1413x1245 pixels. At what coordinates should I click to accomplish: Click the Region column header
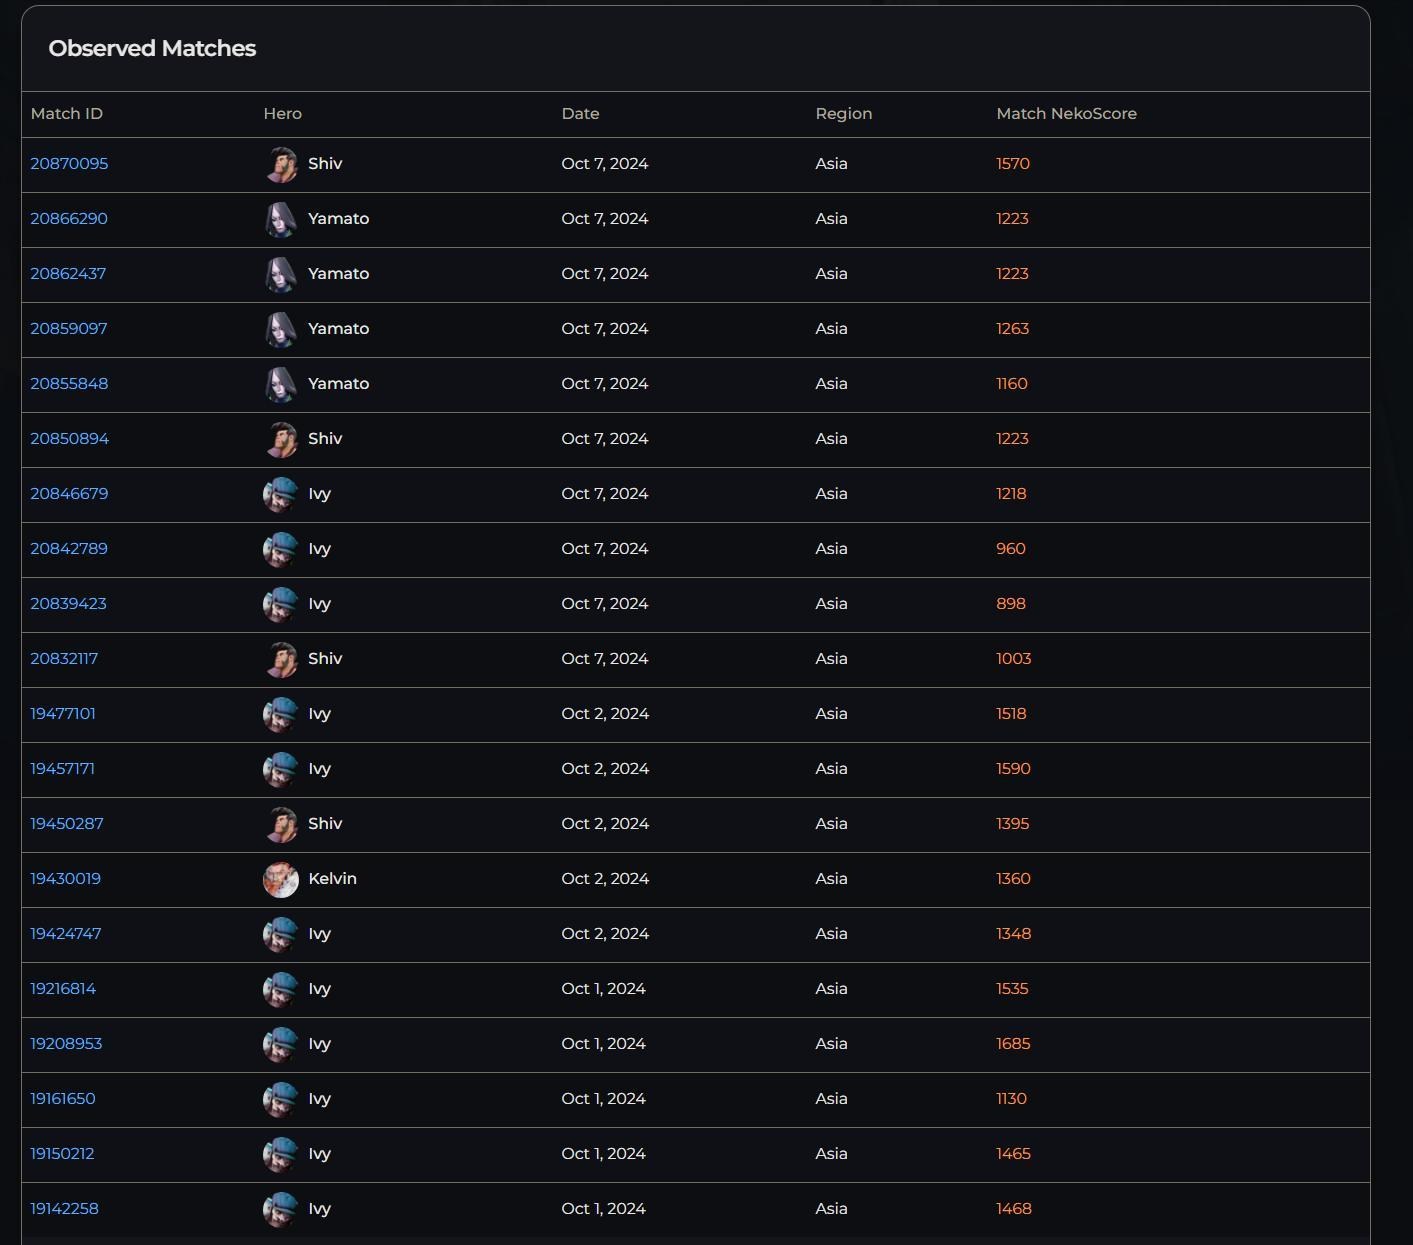coord(844,114)
